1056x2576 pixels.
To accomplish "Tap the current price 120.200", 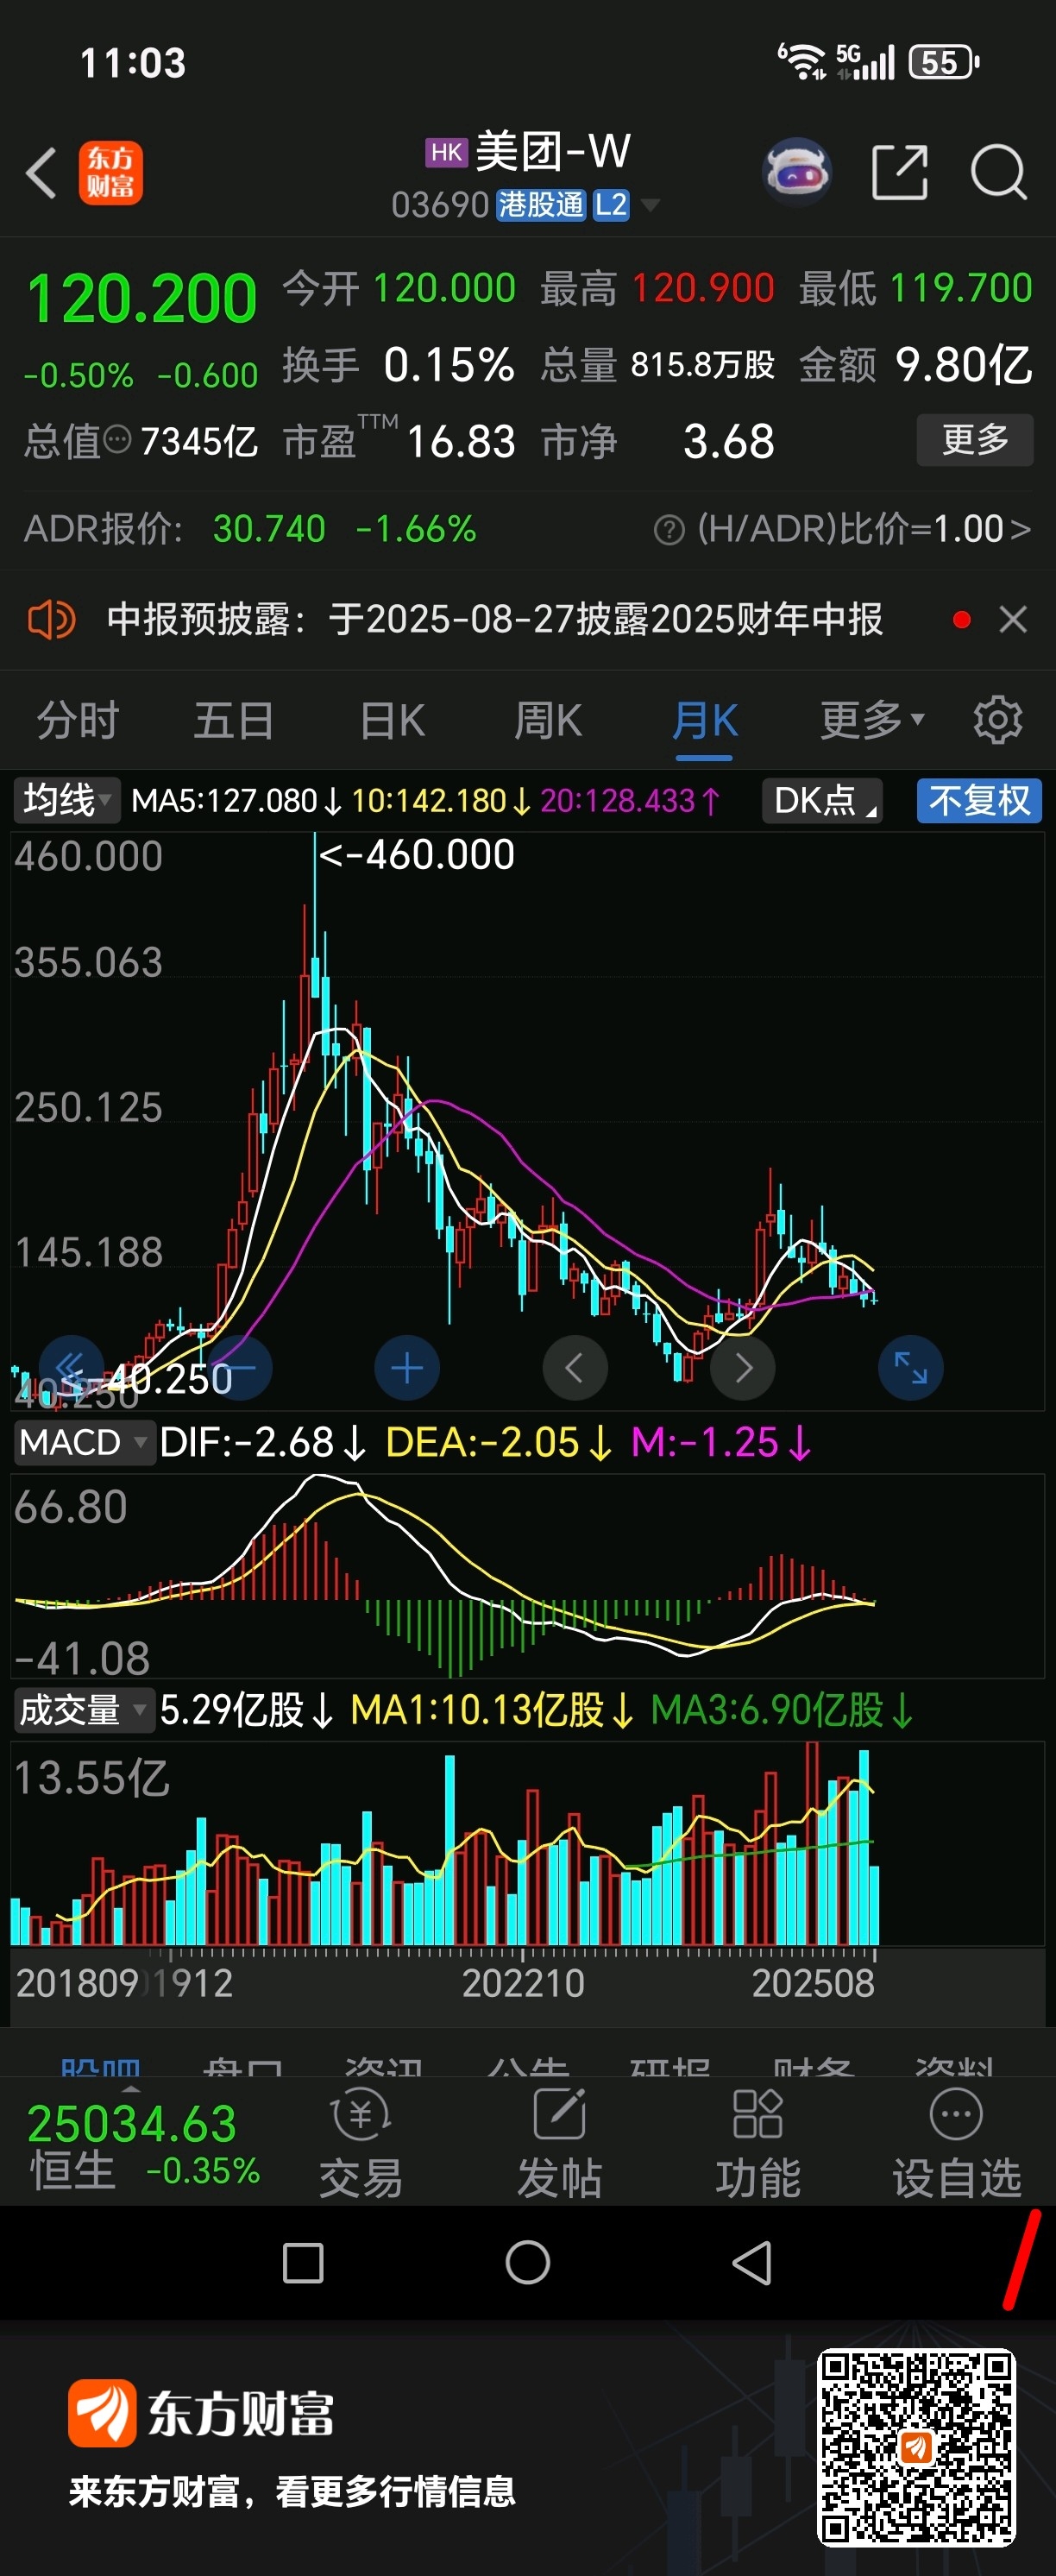I will tap(141, 299).
